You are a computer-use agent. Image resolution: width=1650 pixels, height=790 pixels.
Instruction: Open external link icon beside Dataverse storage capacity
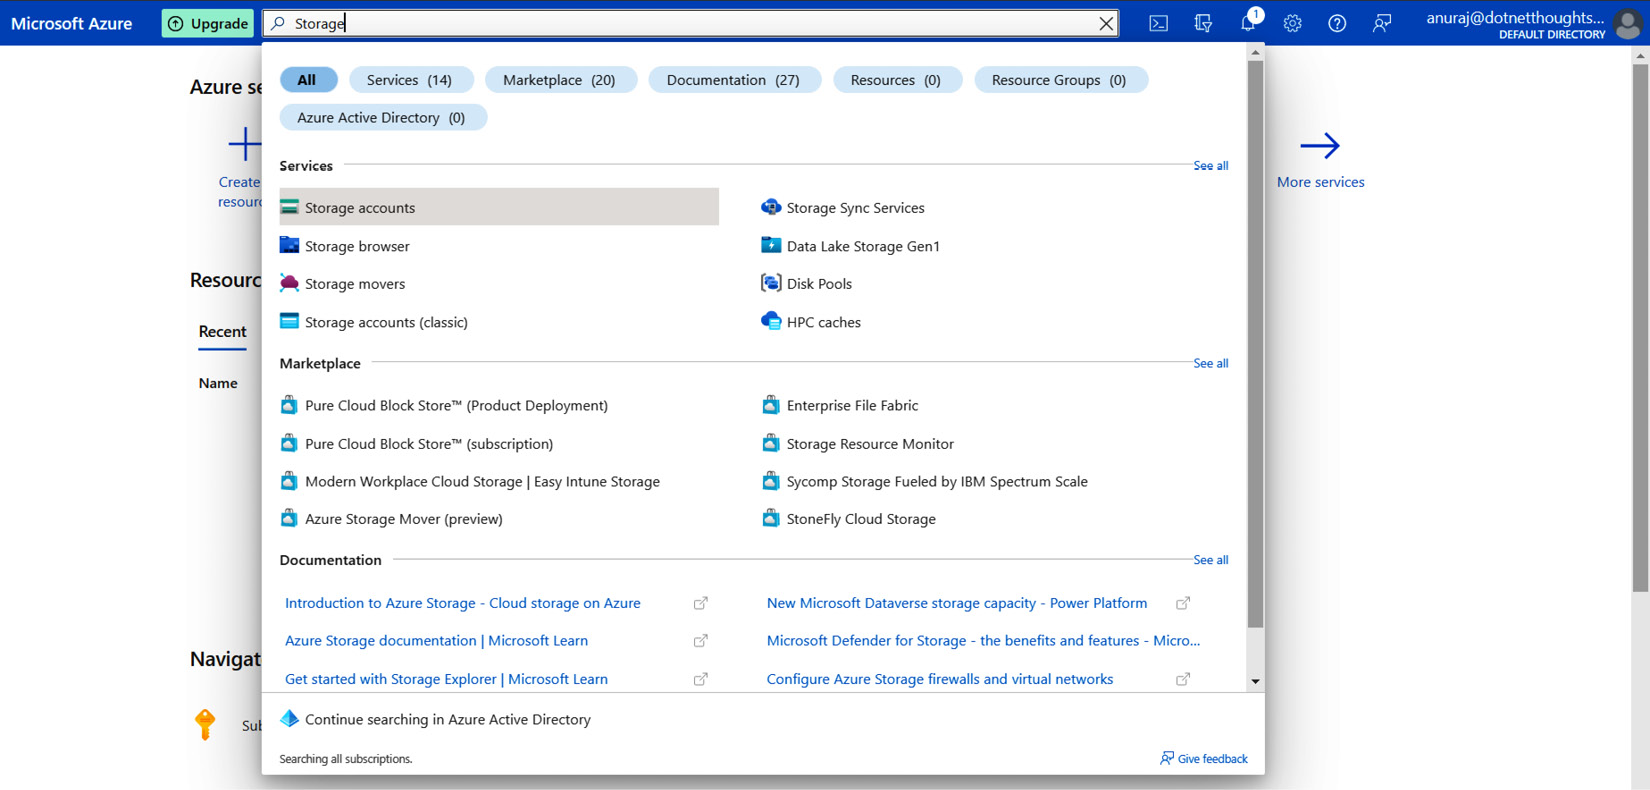click(x=1183, y=603)
